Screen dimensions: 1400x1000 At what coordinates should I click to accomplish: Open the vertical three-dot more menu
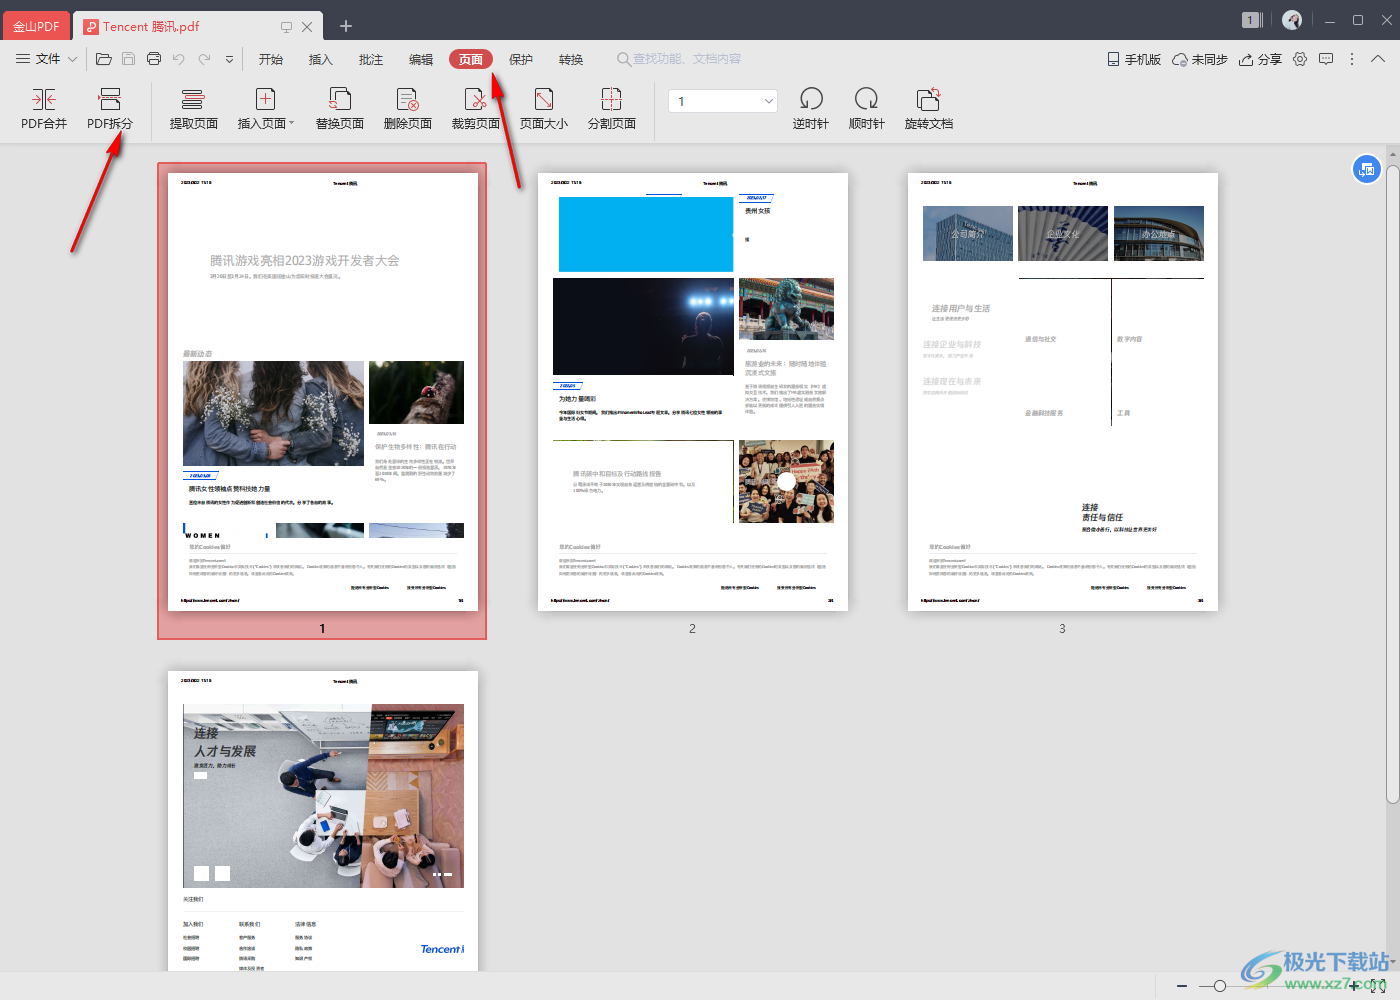(x=1352, y=59)
